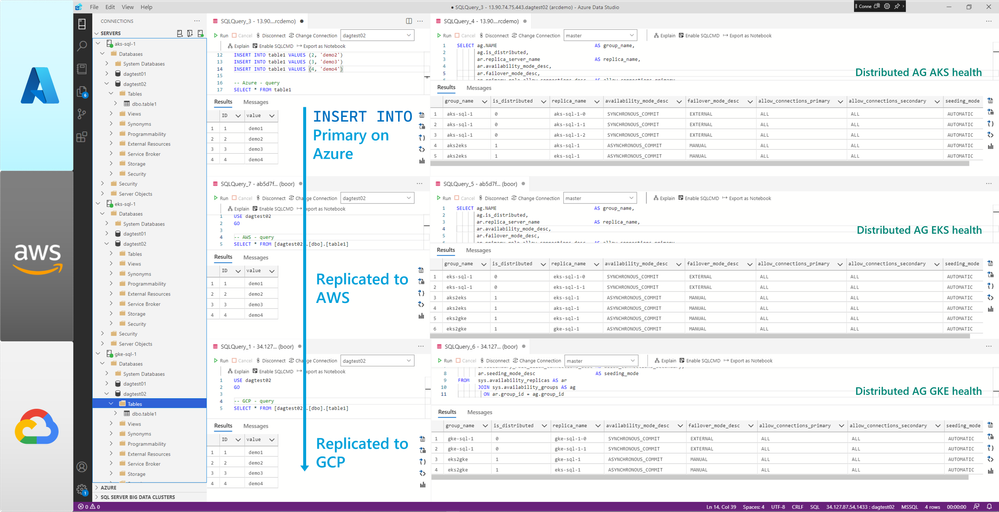Open Chart view for SQLQuery_1 GCP results

click(x=421, y=485)
